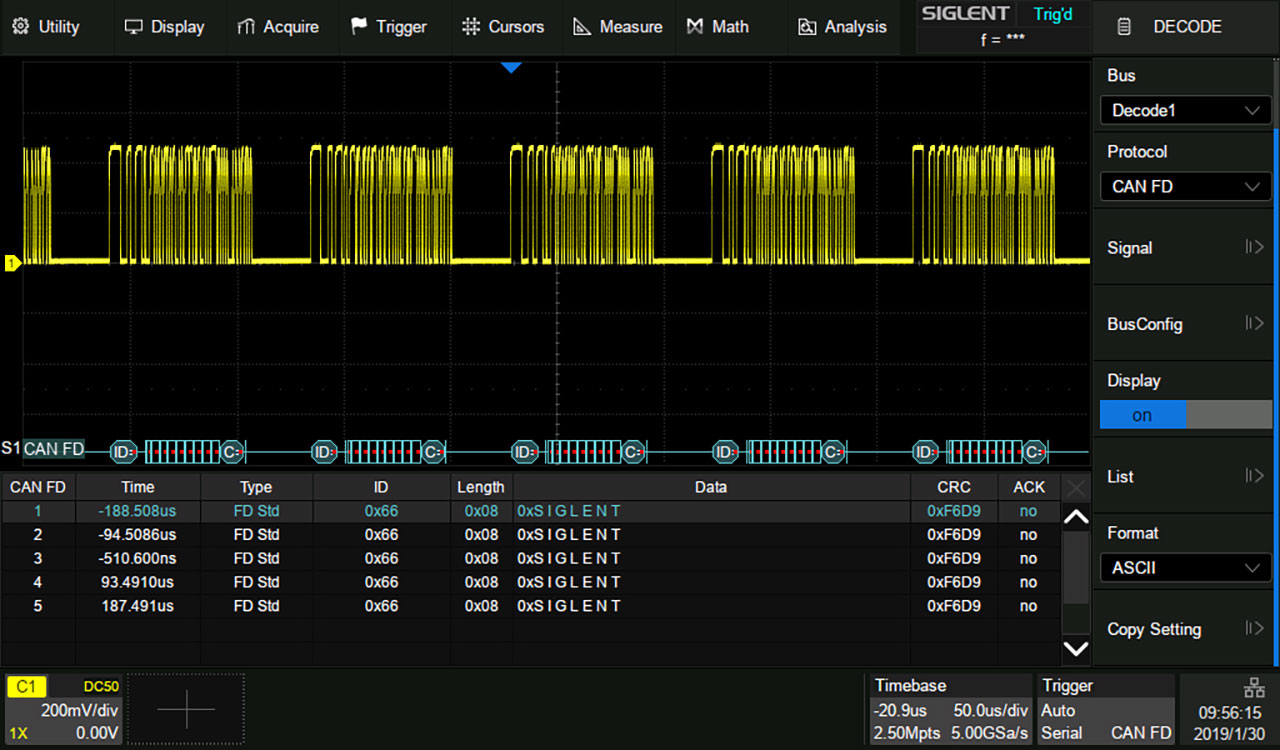This screenshot has width=1280, height=750.
Task: Open the Analysis menu
Action: (x=843, y=27)
